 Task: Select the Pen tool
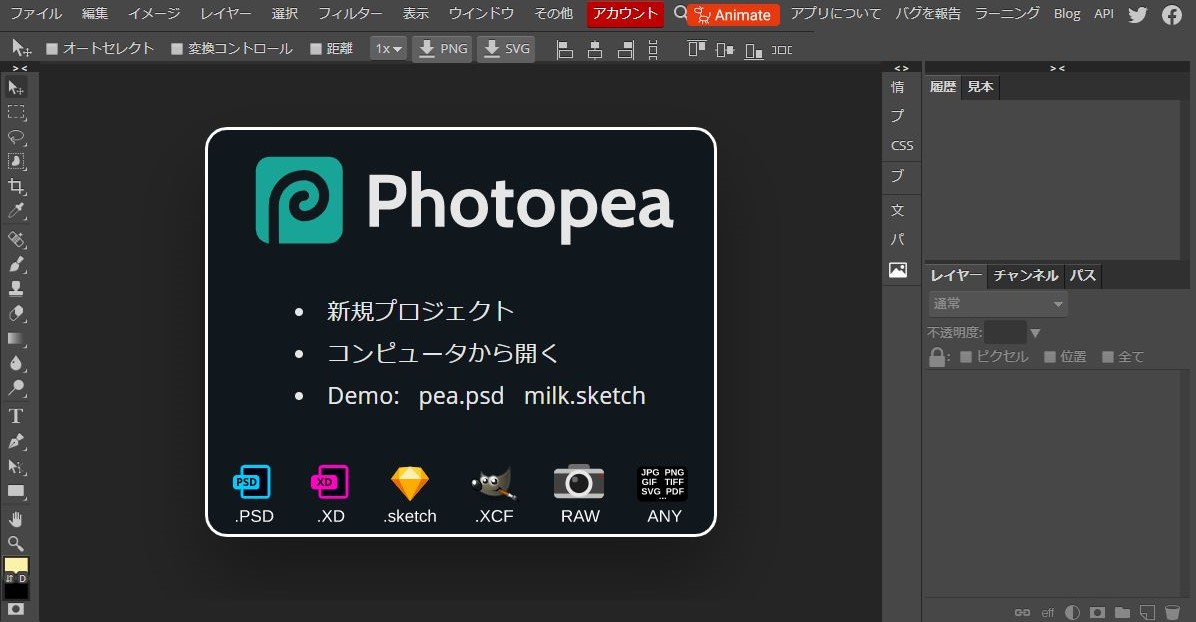[16, 441]
